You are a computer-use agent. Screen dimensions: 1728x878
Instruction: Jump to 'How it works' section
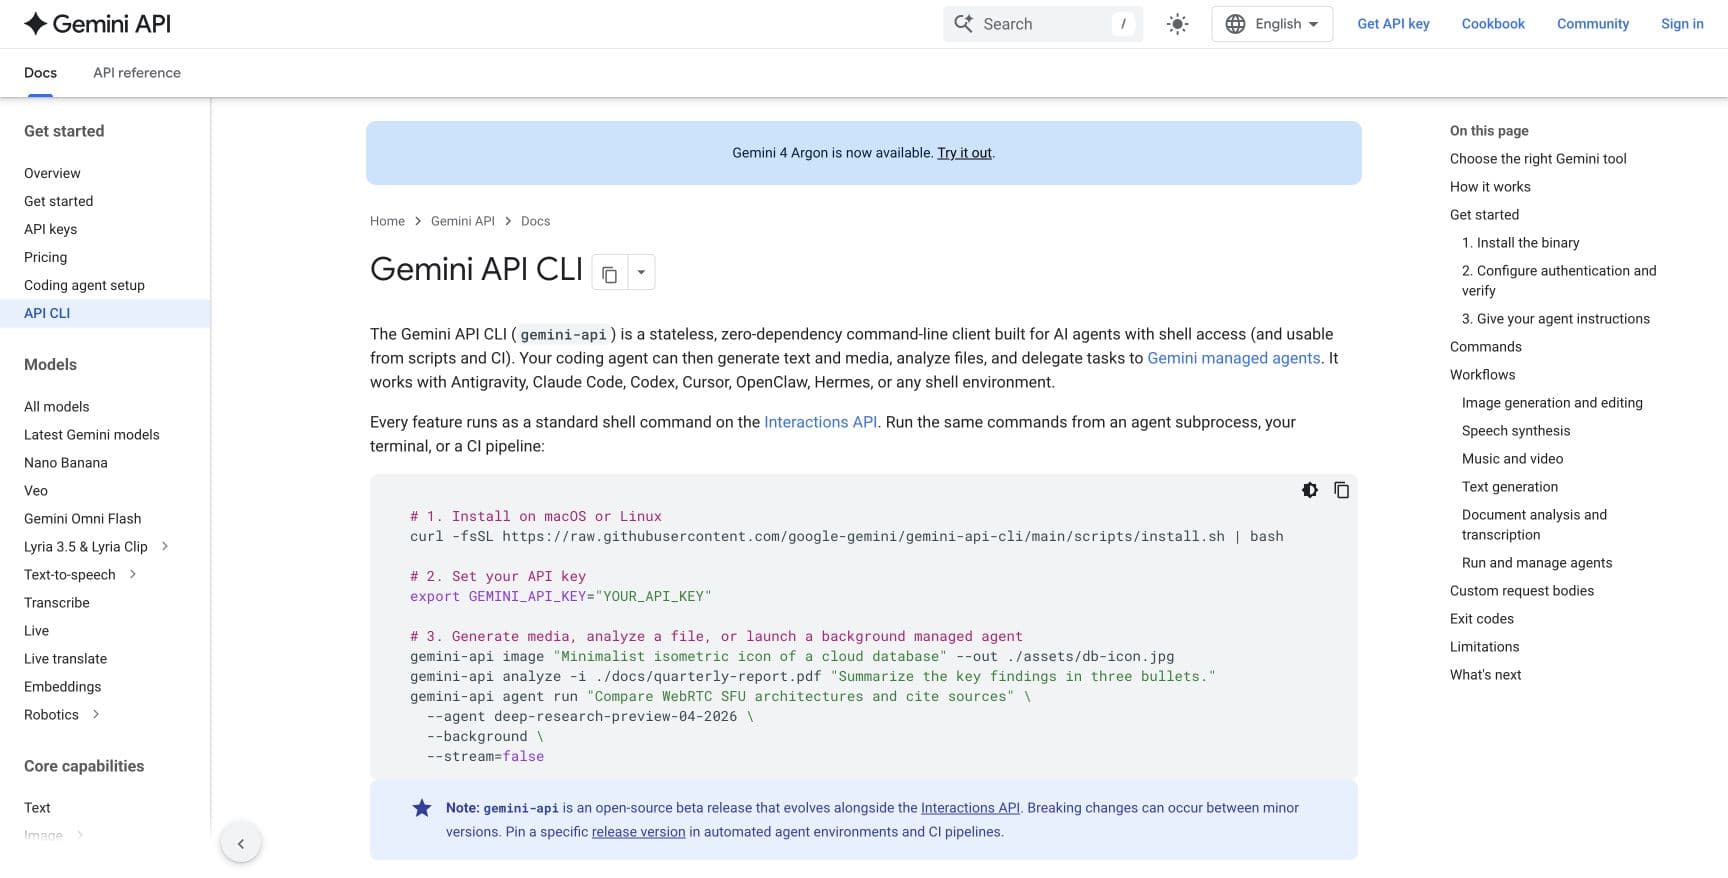tap(1490, 187)
